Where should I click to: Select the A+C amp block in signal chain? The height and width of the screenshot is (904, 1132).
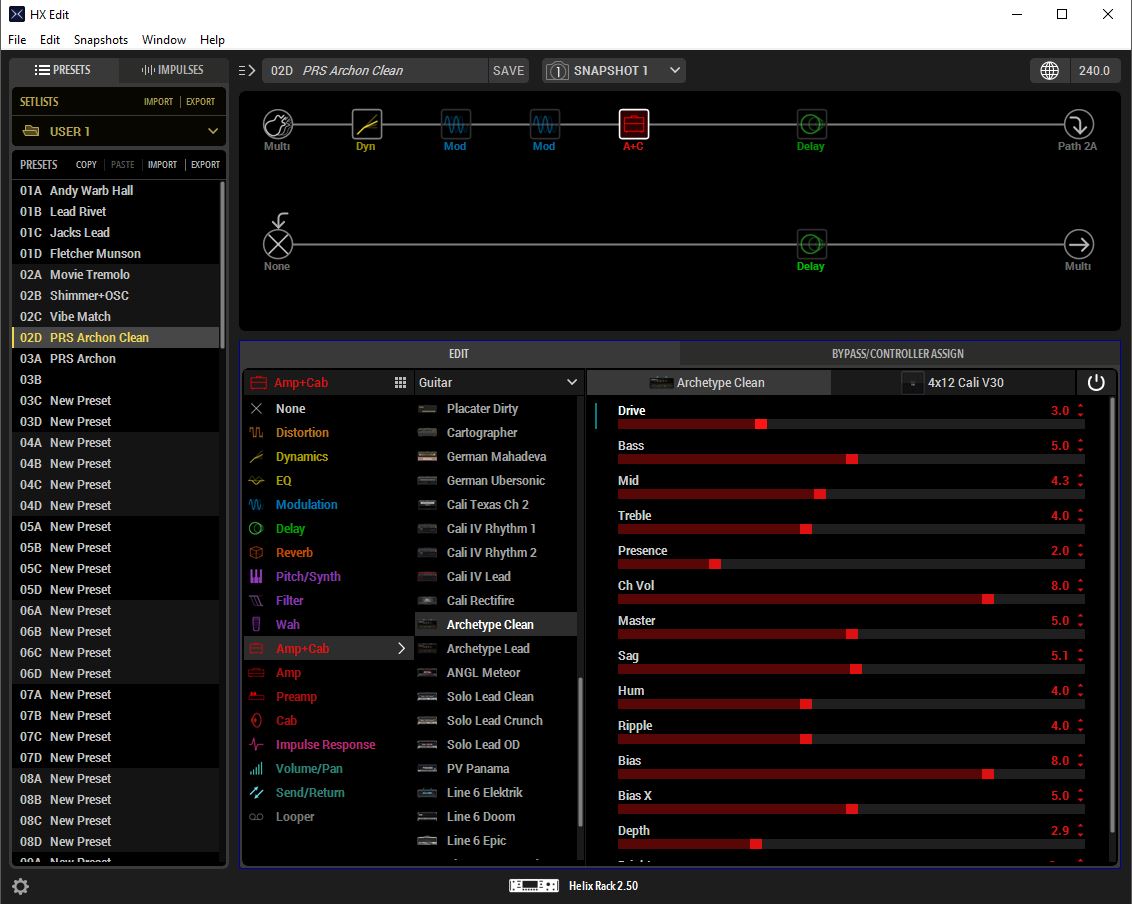click(x=633, y=124)
